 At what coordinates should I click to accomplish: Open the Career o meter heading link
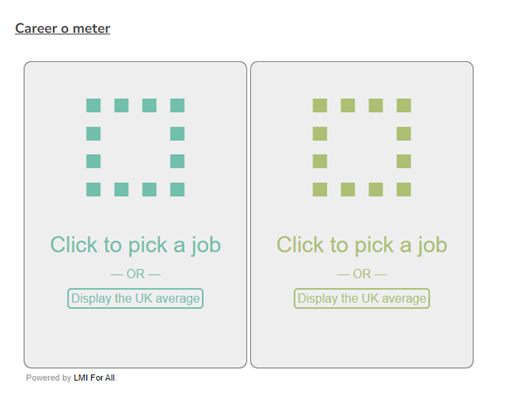(x=63, y=29)
